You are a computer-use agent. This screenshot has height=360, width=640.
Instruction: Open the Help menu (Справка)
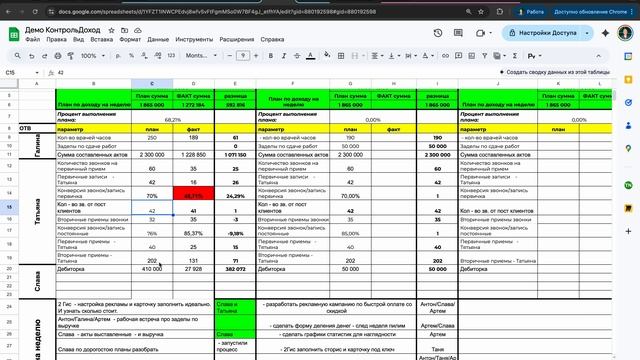[272, 40]
